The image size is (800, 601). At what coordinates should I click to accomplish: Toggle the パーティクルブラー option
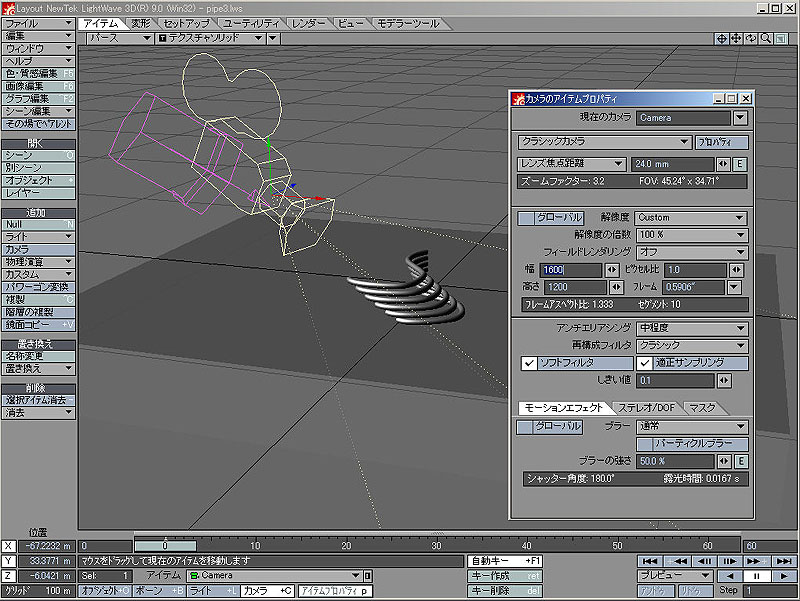(x=693, y=443)
